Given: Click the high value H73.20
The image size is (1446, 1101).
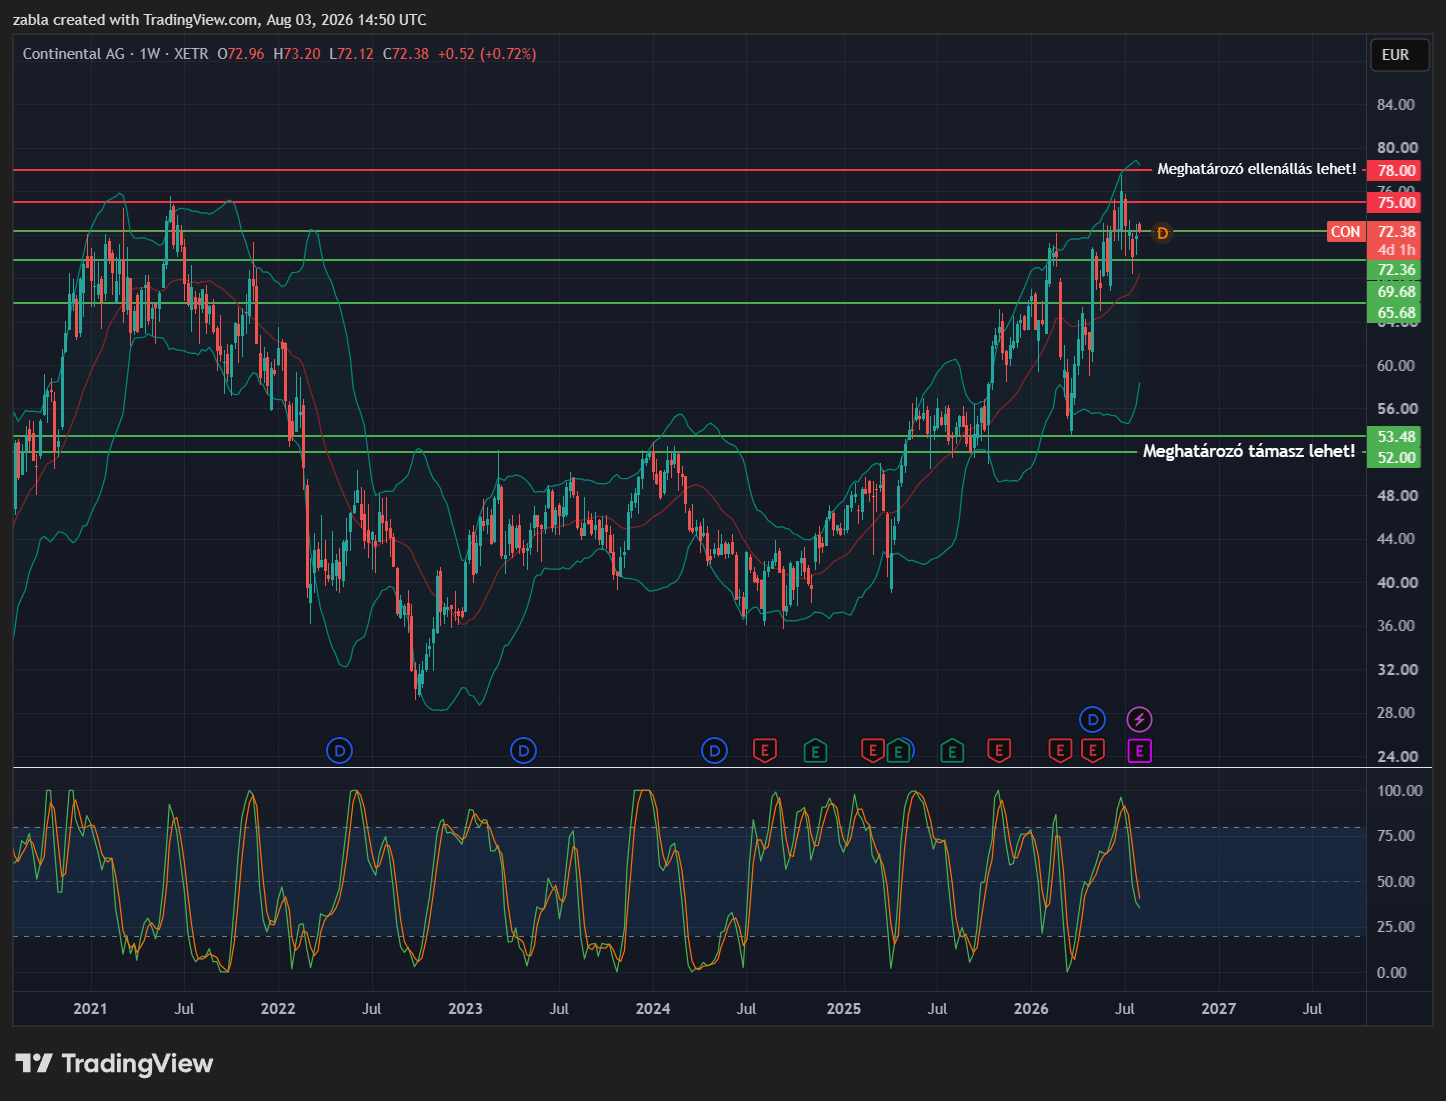Looking at the screenshot, I should click(x=297, y=54).
